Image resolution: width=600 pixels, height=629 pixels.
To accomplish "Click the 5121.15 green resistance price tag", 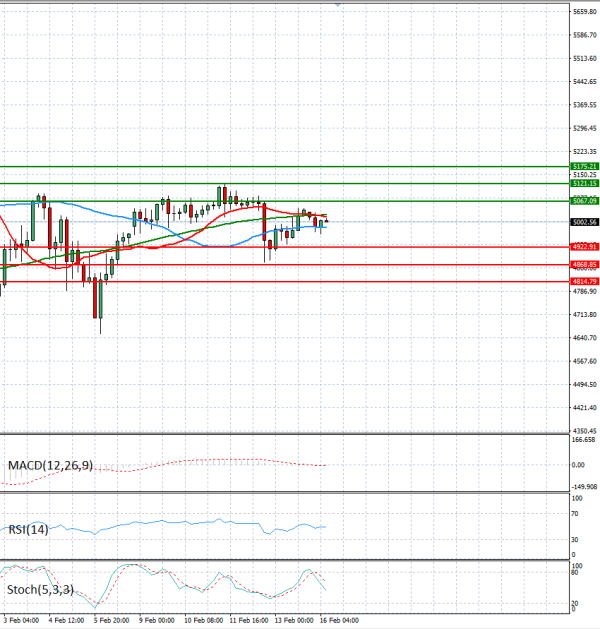I will pyautogui.click(x=584, y=183).
